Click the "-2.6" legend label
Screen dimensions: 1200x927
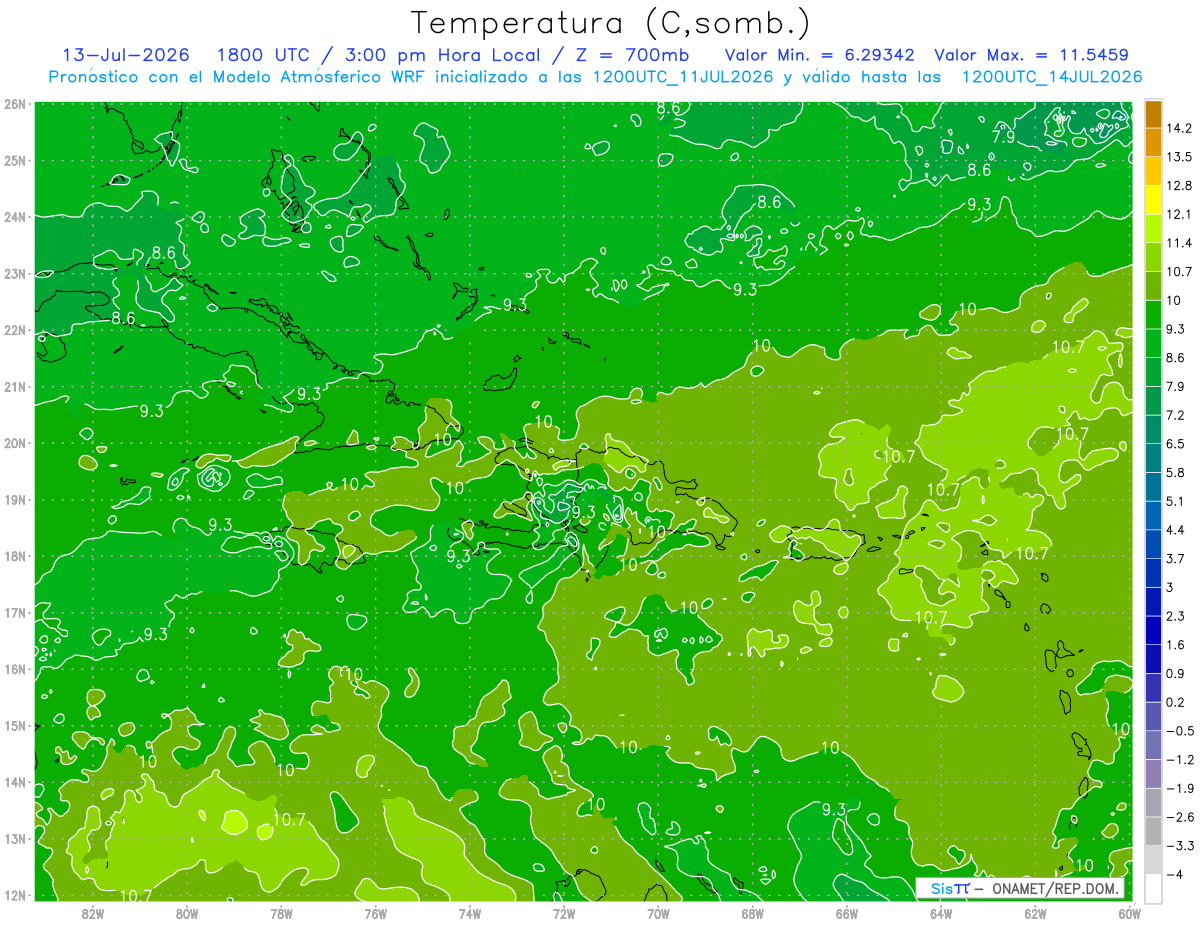[1179, 817]
